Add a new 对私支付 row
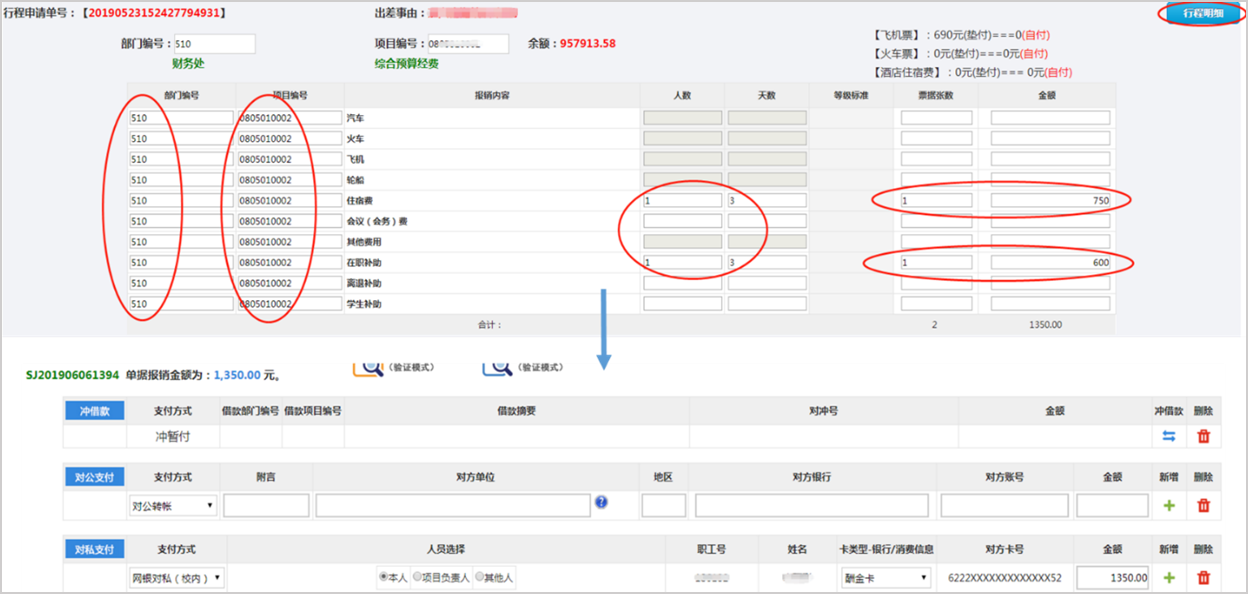1248x594 pixels. point(1169,577)
